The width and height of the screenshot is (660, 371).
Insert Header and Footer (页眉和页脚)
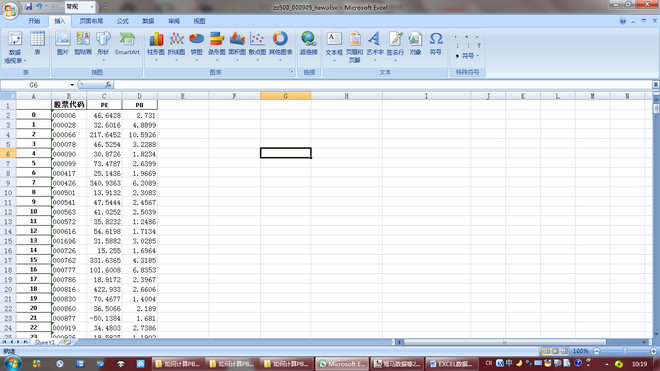pyautogui.click(x=354, y=47)
